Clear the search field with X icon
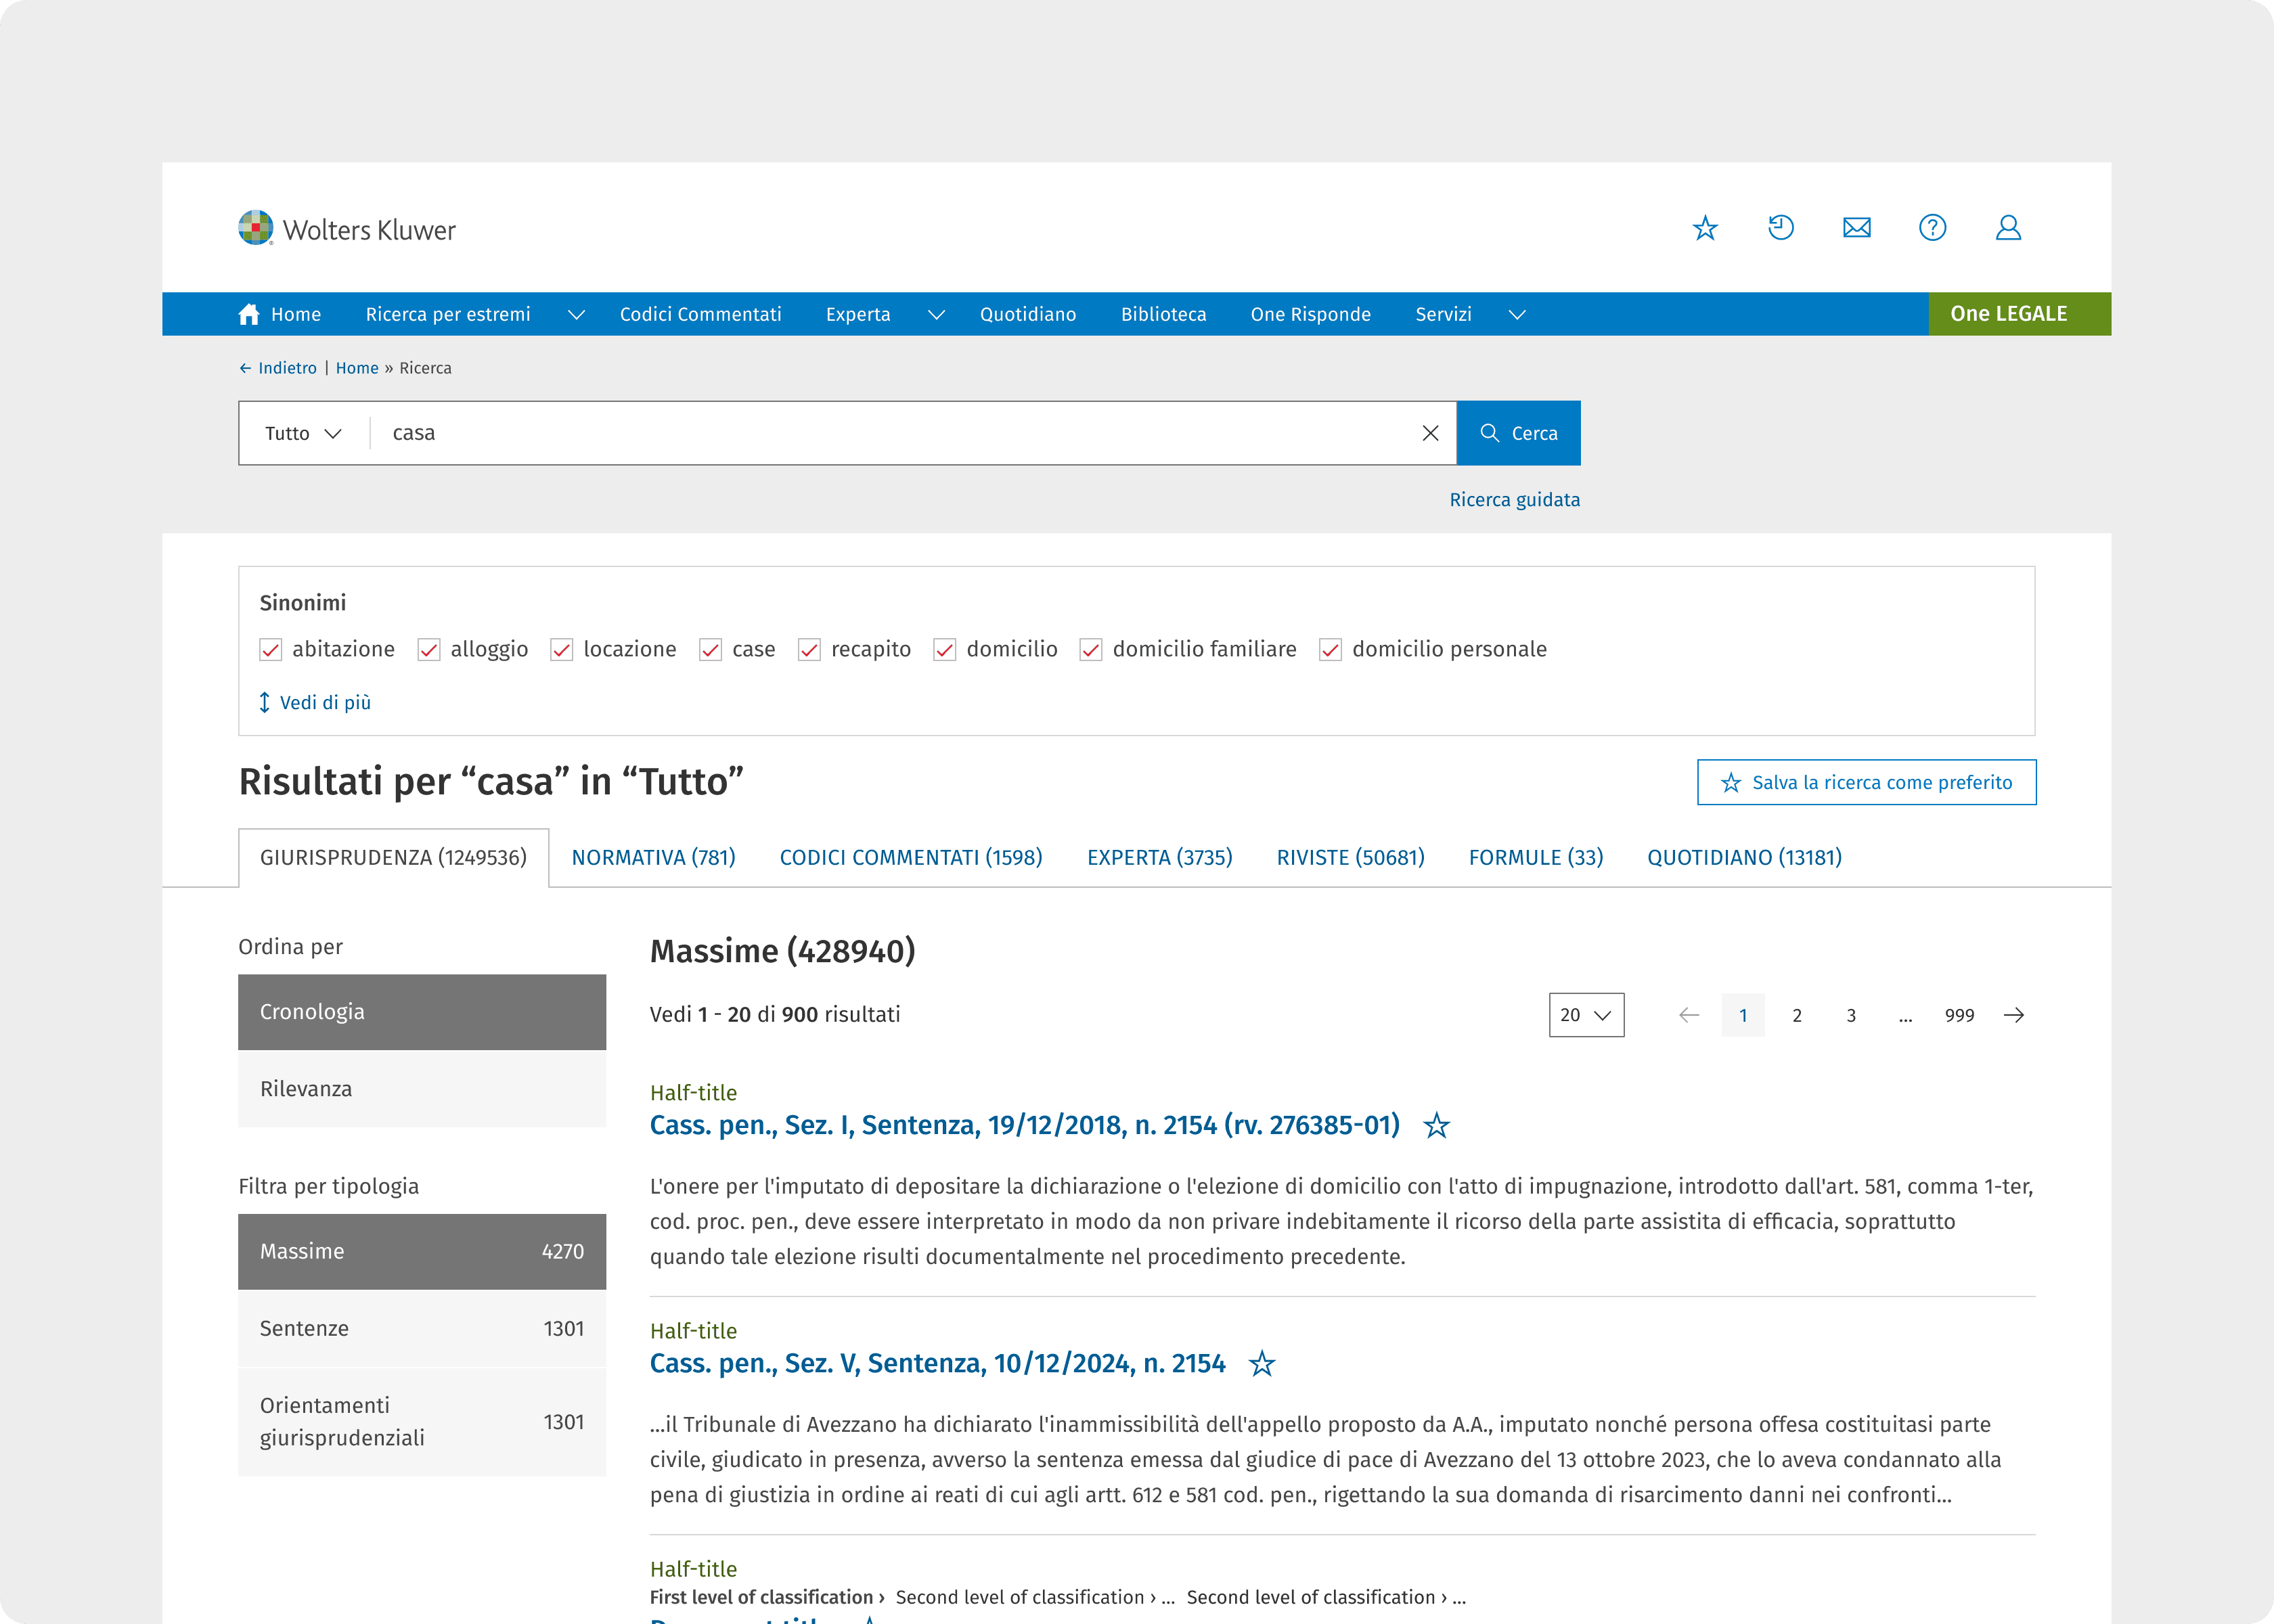The height and width of the screenshot is (1624, 2274). pyautogui.click(x=1430, y=433)
